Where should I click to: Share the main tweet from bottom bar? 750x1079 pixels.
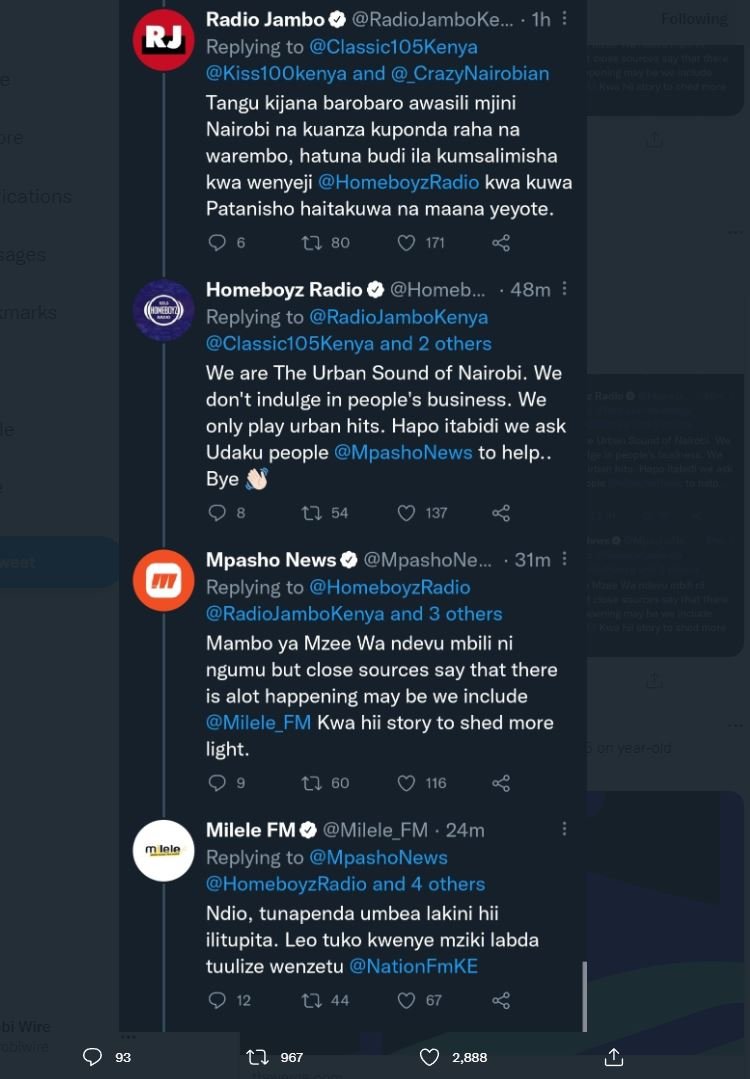pos(614,1057)
